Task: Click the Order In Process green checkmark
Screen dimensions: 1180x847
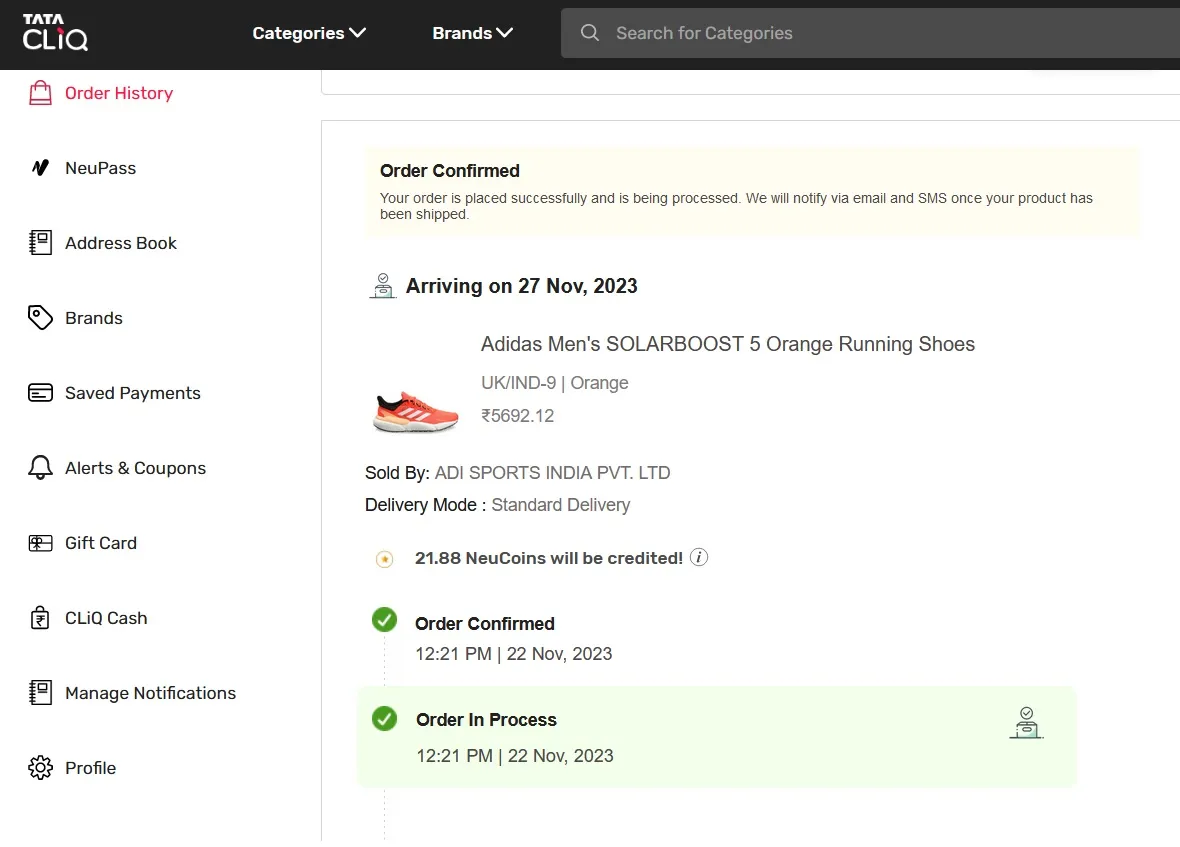Action: pos(385,718)
